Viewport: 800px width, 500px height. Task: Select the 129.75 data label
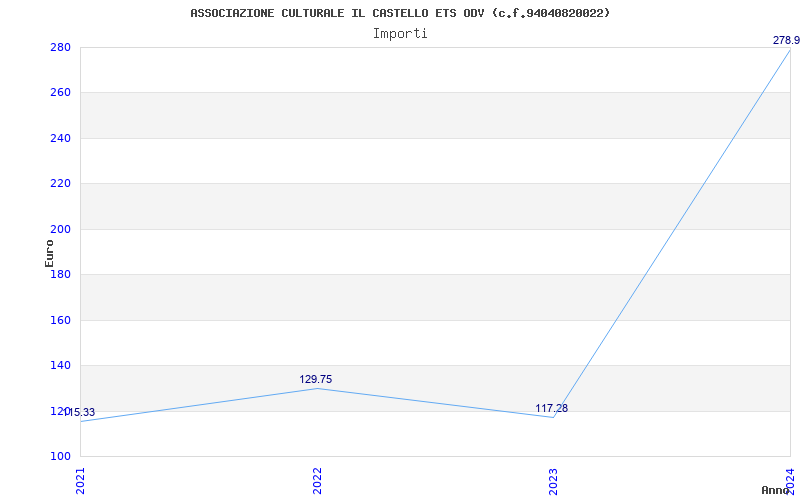(315, 379)
